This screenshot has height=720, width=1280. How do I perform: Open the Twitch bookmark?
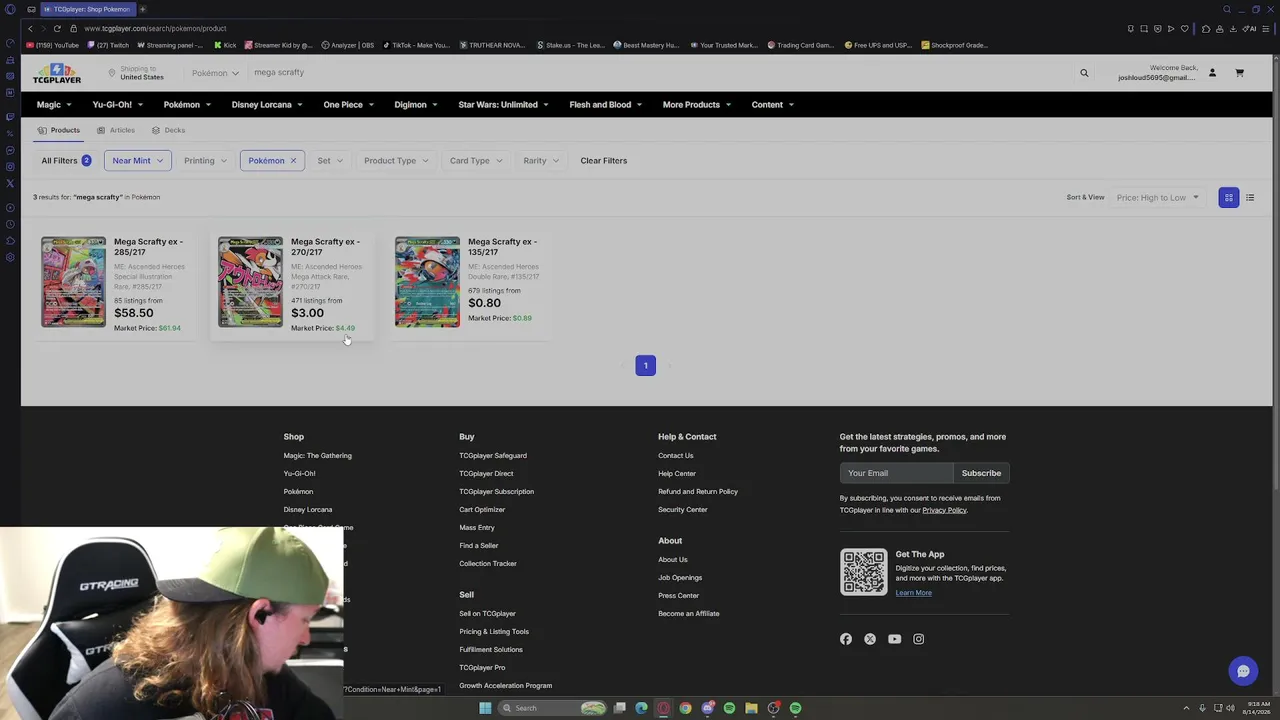click(107, 45)
